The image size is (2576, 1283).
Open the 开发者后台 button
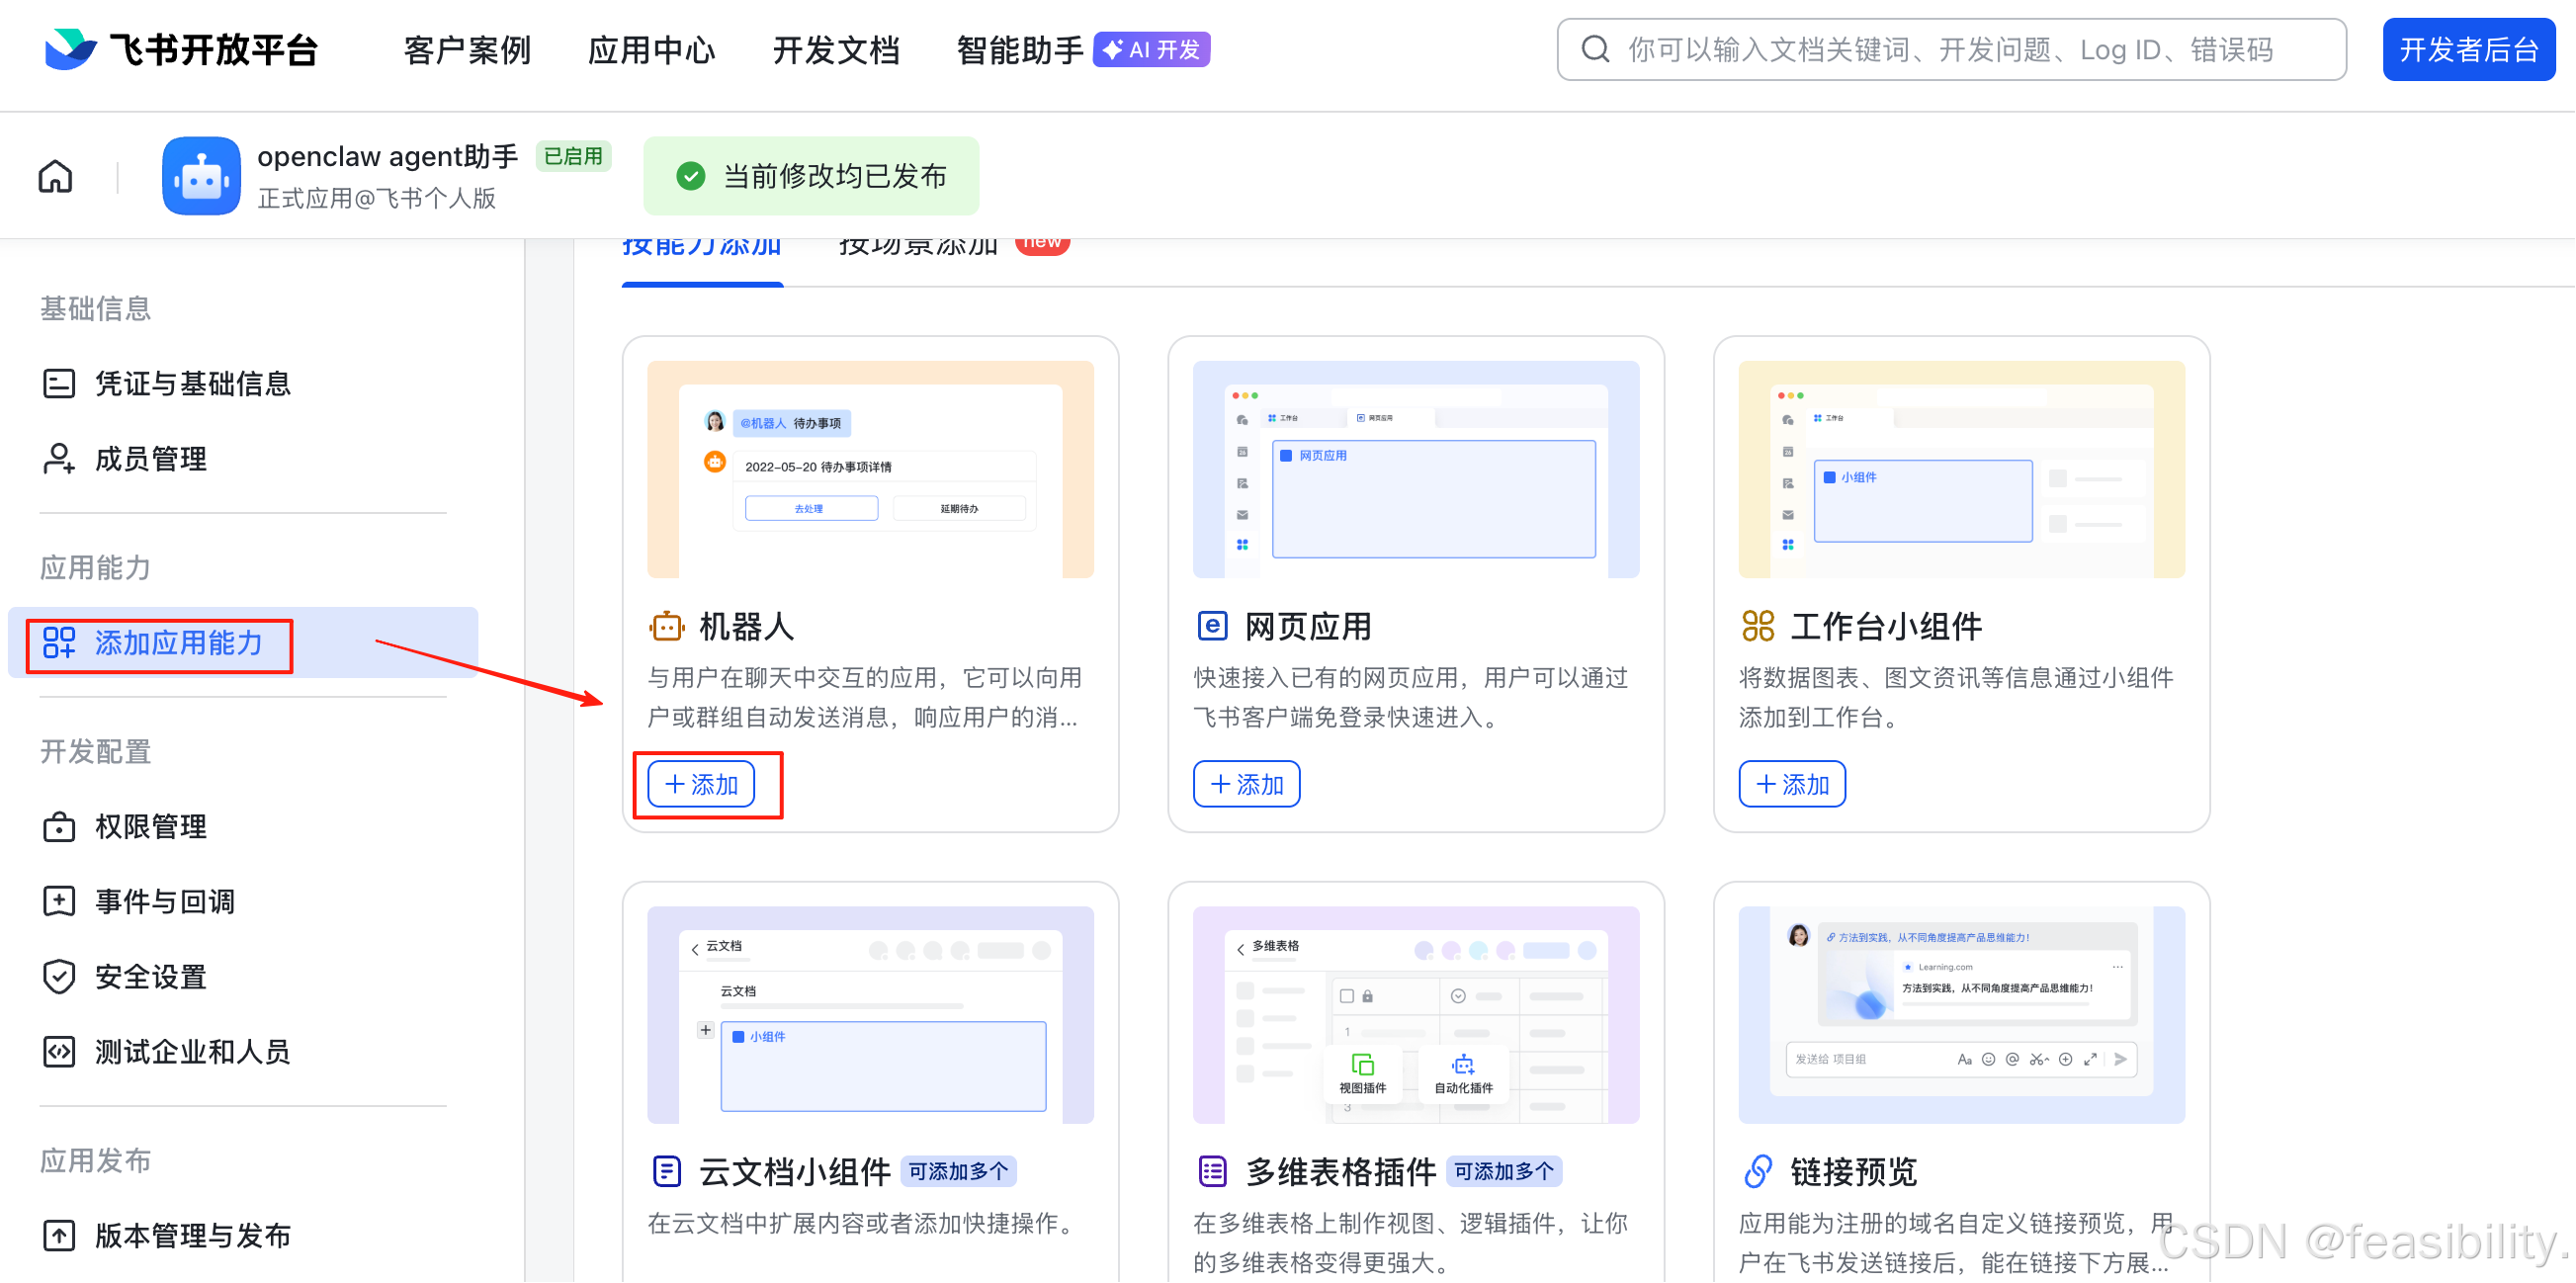[2469, 49]
